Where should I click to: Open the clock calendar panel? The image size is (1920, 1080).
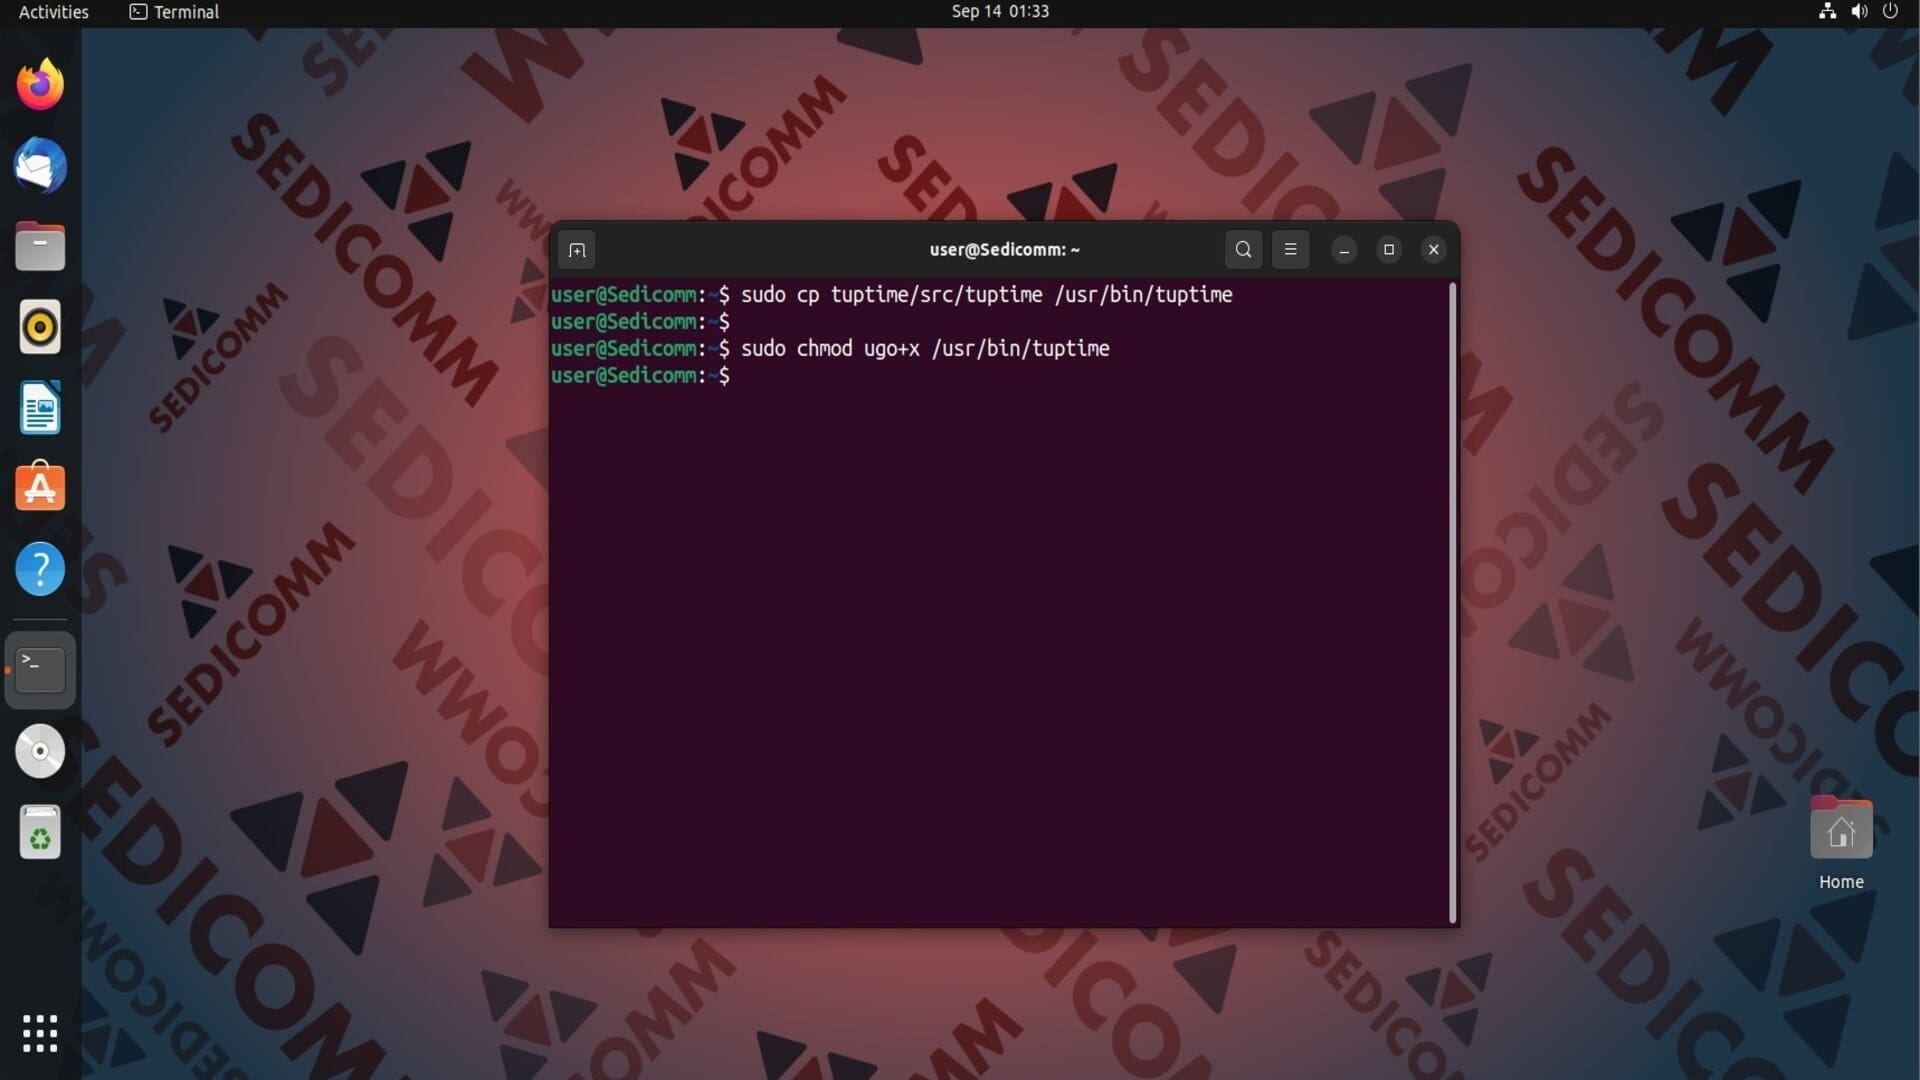click(999, 12)
